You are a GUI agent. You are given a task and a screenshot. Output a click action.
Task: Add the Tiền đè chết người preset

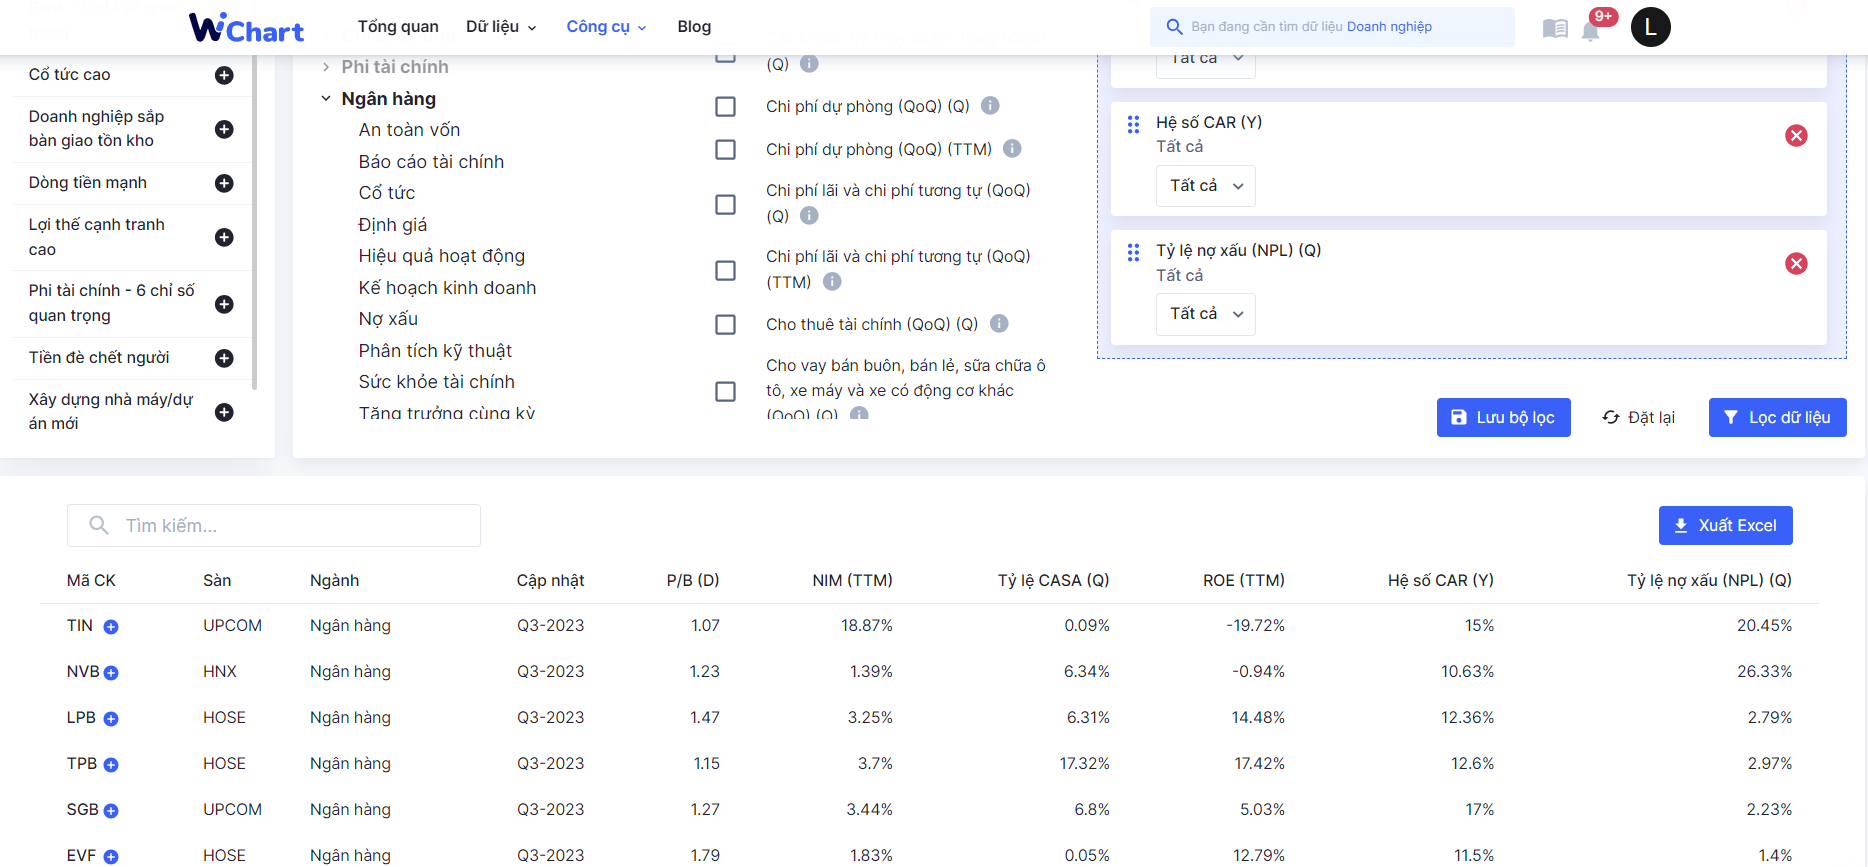pyautogui.click(x=224, y=358)
